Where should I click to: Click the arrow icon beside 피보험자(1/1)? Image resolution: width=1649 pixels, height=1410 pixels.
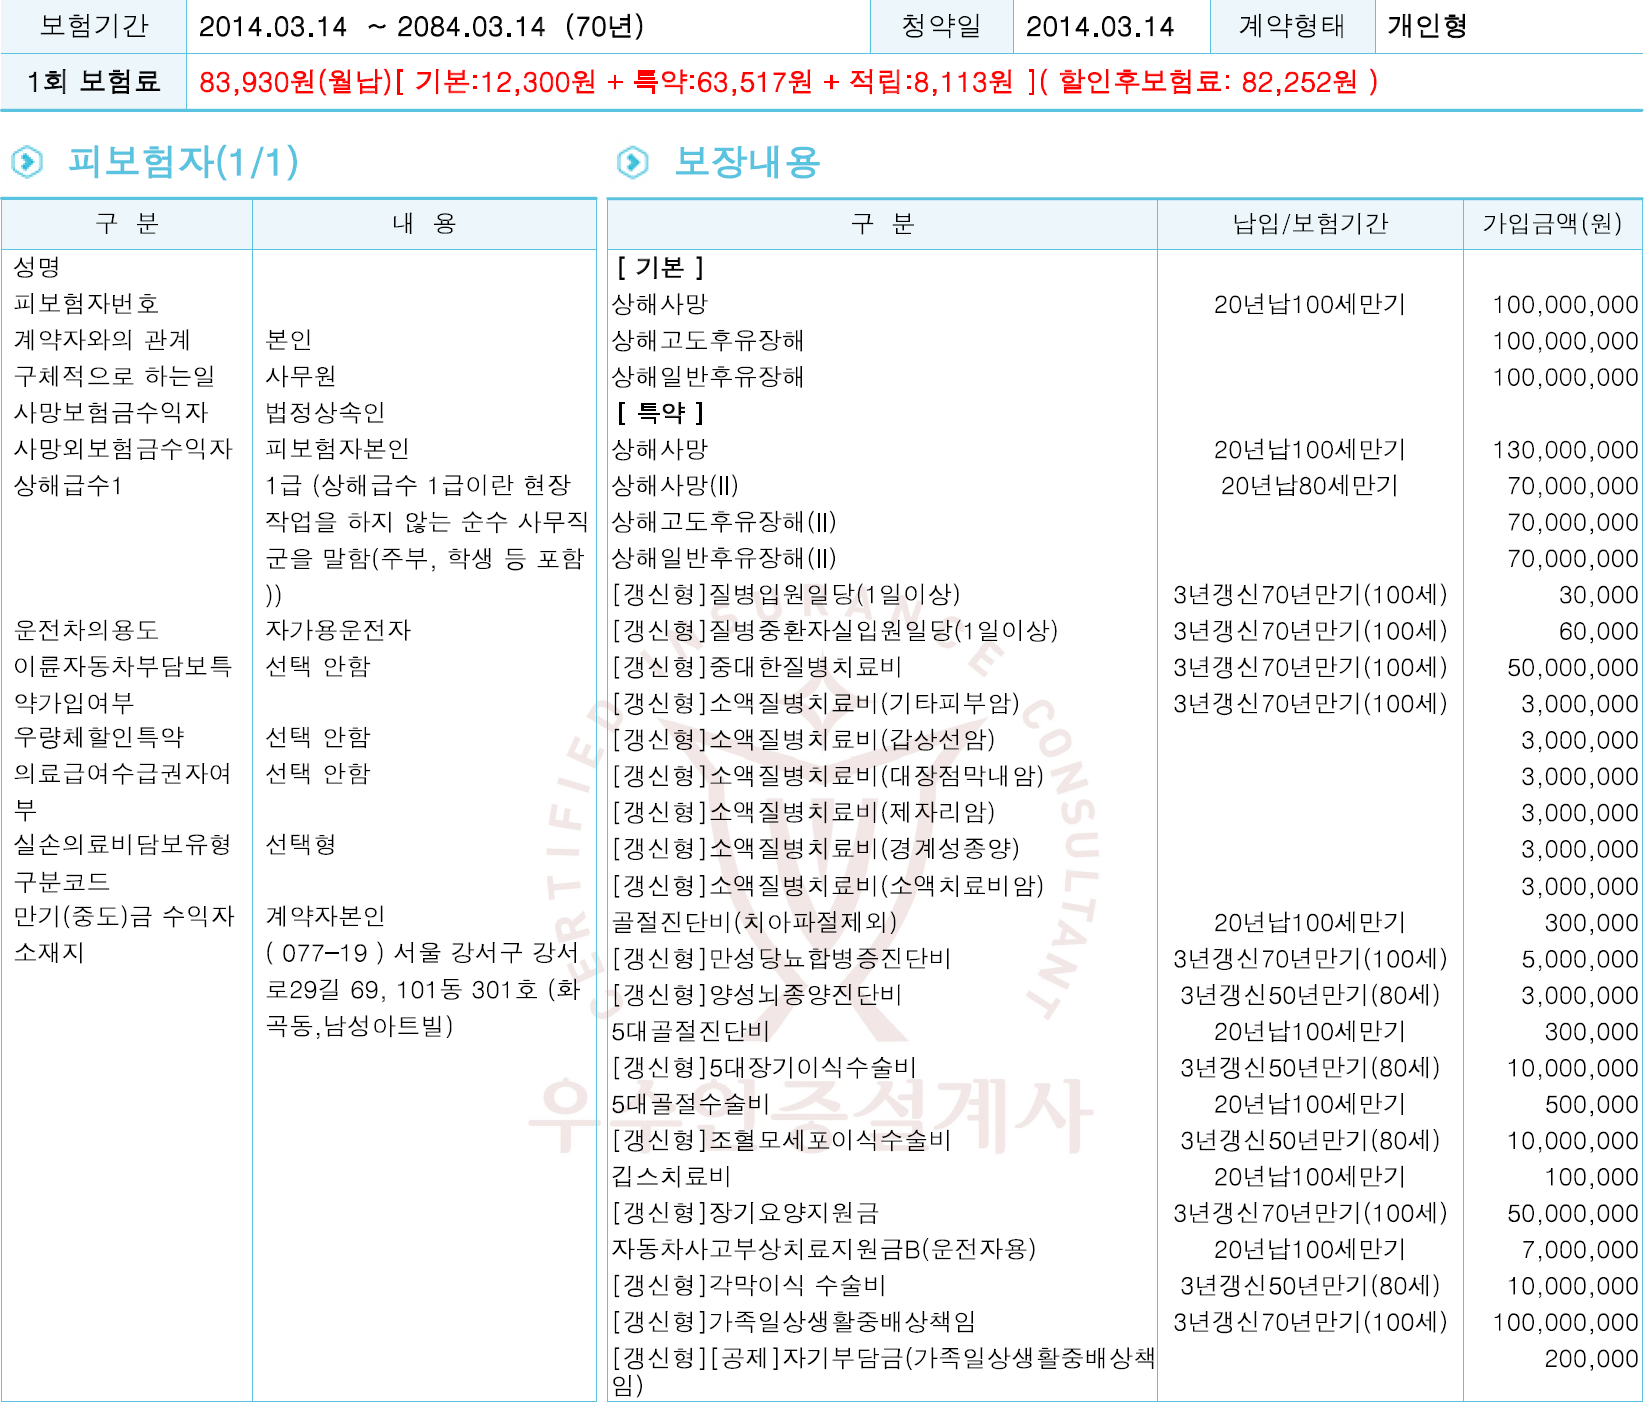[27, 162]
